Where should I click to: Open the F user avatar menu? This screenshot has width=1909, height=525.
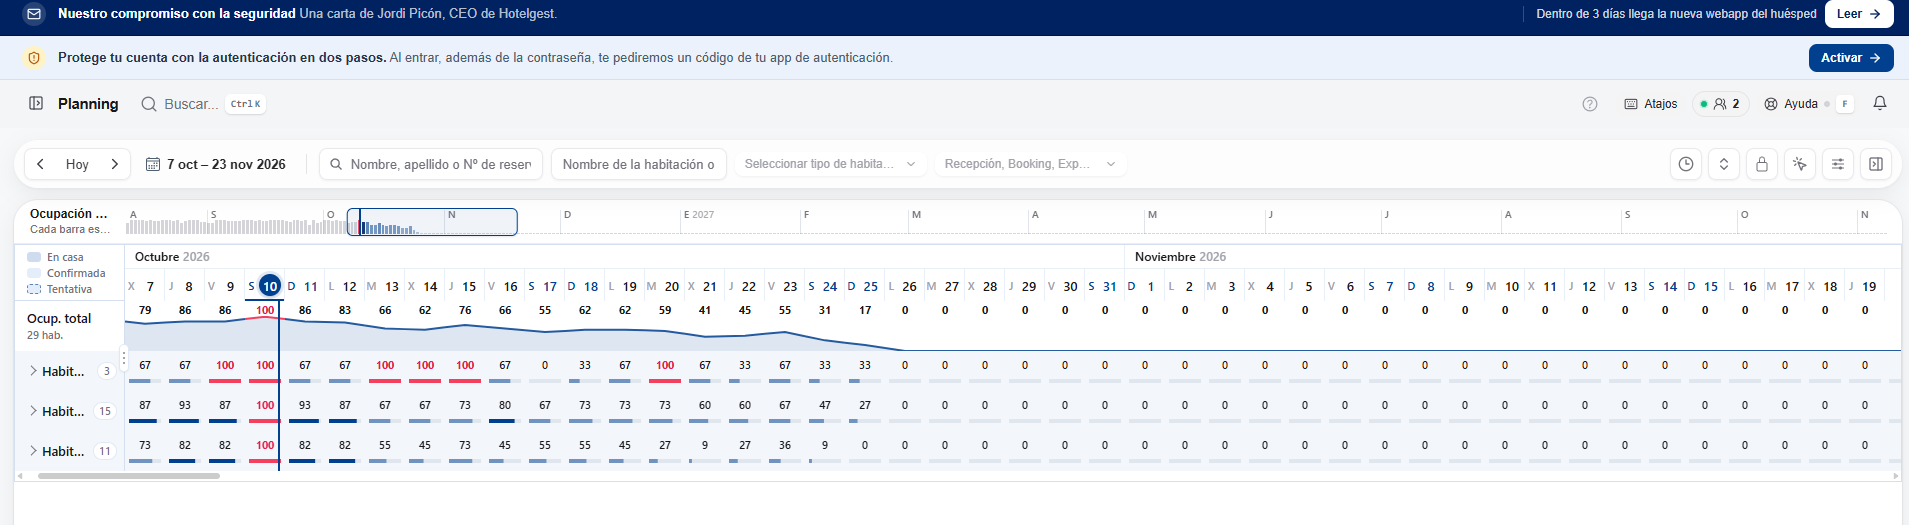coord(1845,104)
